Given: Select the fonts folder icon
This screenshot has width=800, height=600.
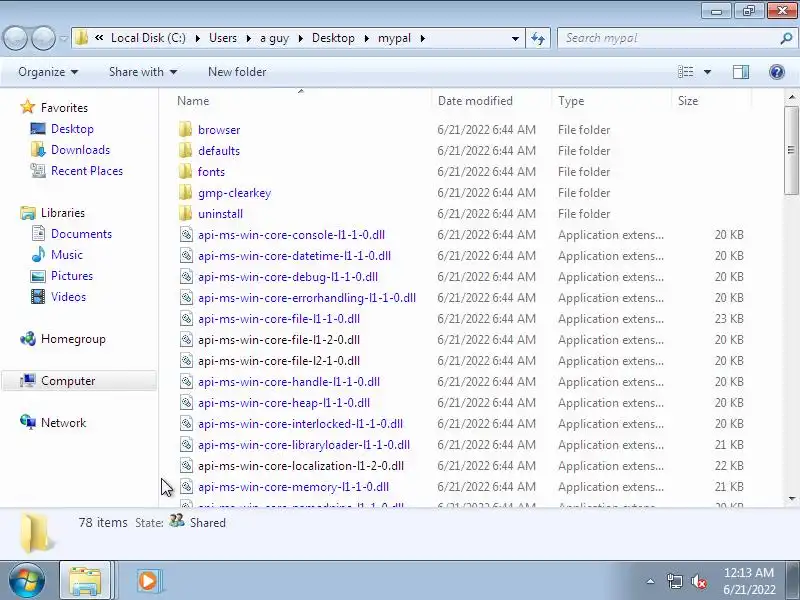Looking at the screenshot, I should tap(186, 171).
